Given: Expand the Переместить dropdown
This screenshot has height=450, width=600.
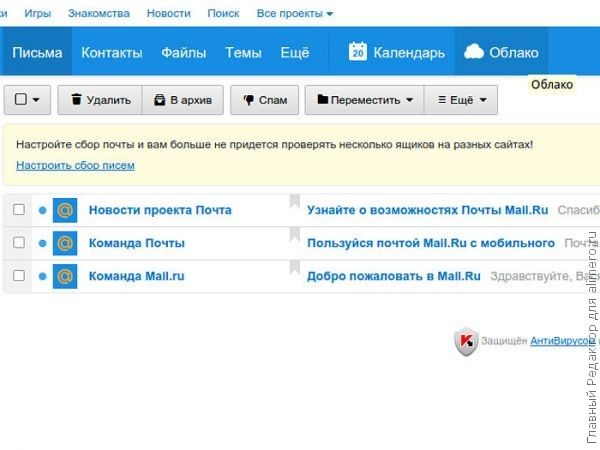Looking at the screenshot, I should tap(409, 100).
